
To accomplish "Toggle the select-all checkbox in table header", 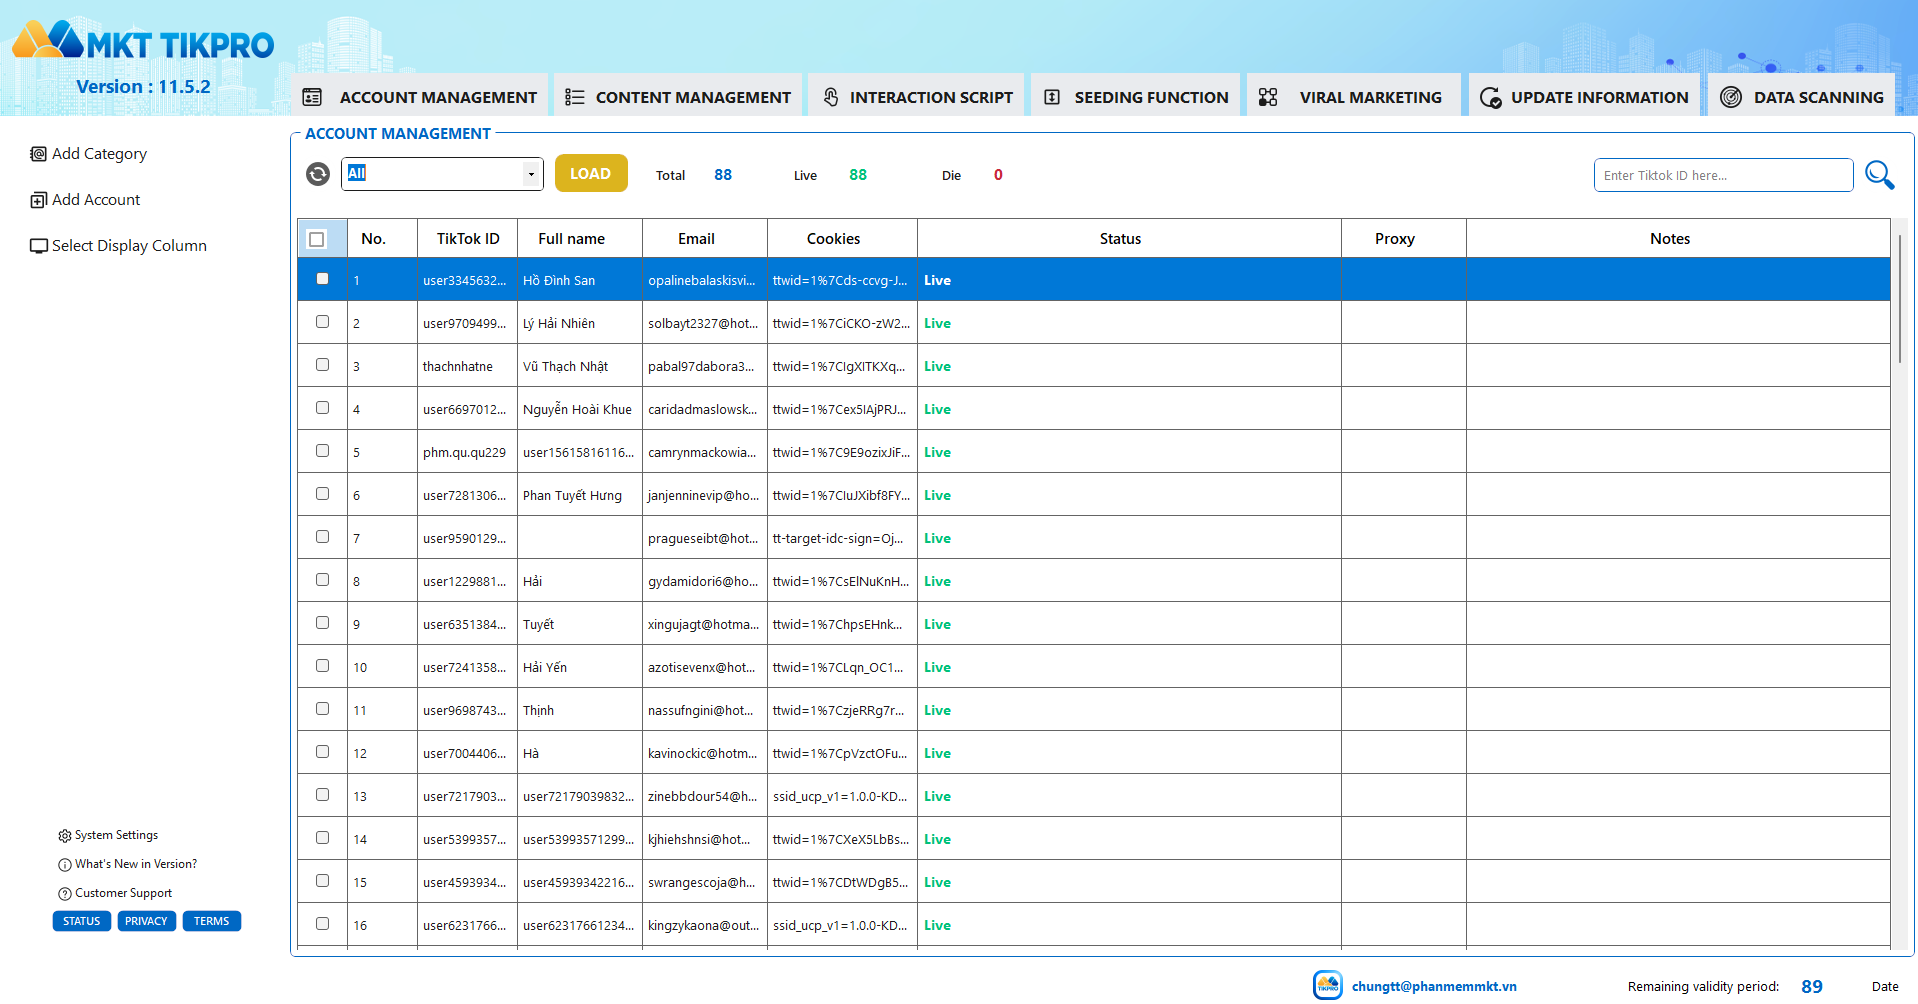I will (x=317, y=239).
